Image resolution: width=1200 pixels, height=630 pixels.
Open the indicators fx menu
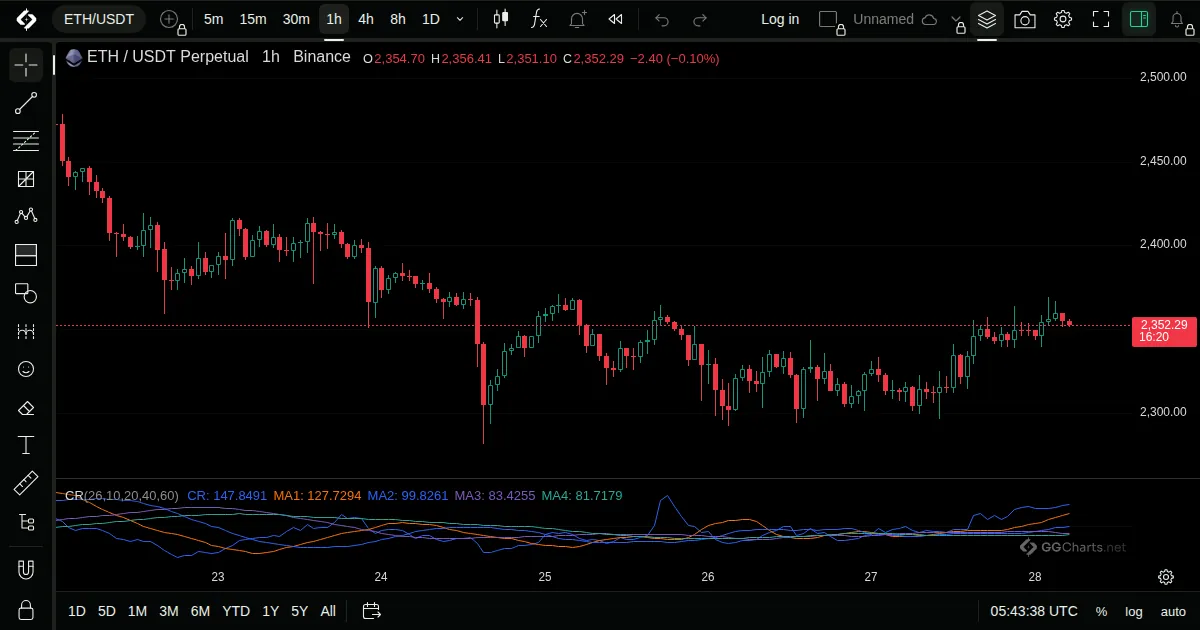[x=539, y=19]
